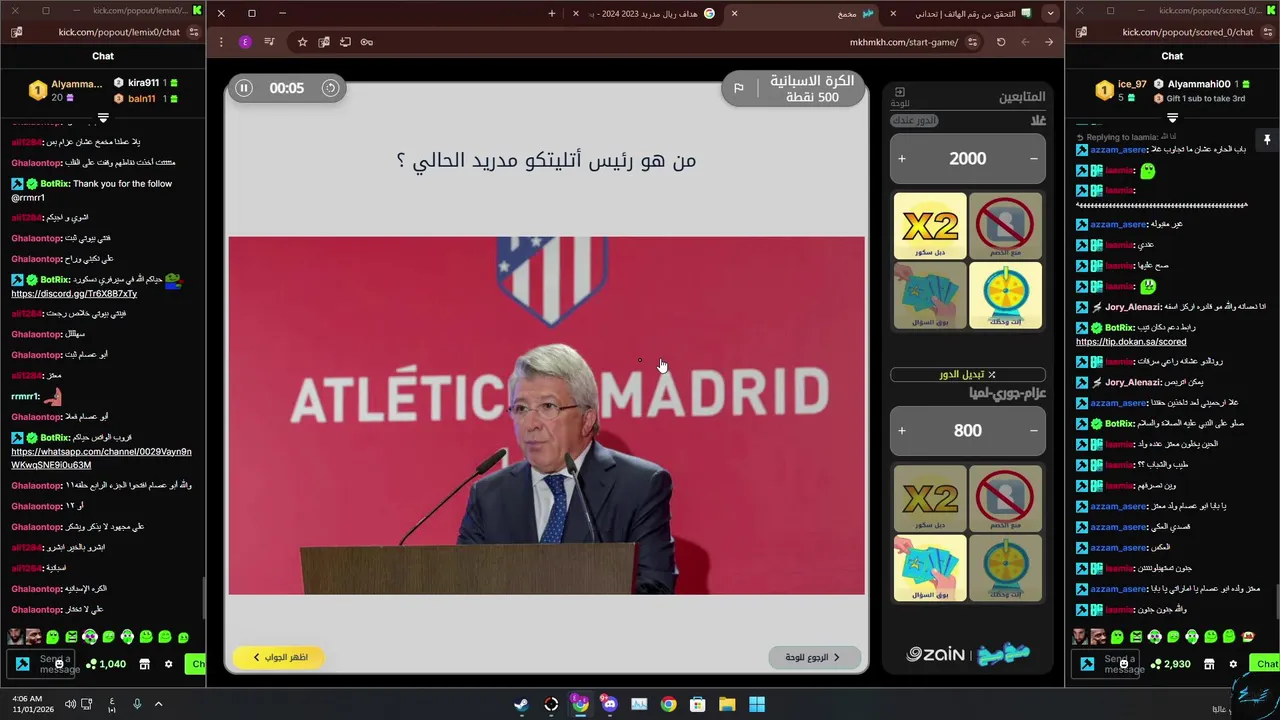
Task: Pause the question countdown timer
Action: click(x=244, y=88)
